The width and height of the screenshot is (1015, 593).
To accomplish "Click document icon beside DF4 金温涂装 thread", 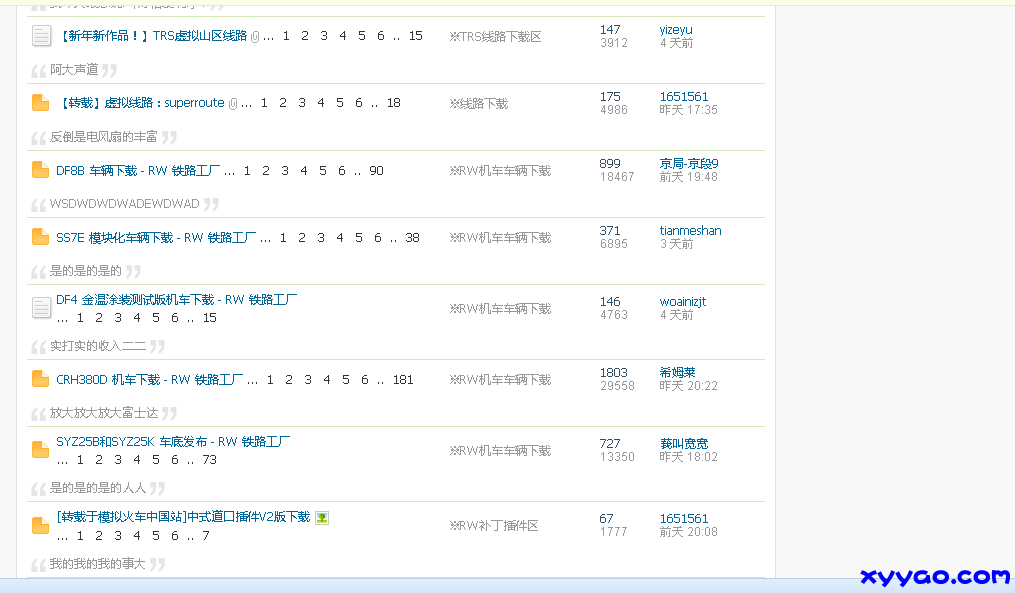I will pos(41,307).
